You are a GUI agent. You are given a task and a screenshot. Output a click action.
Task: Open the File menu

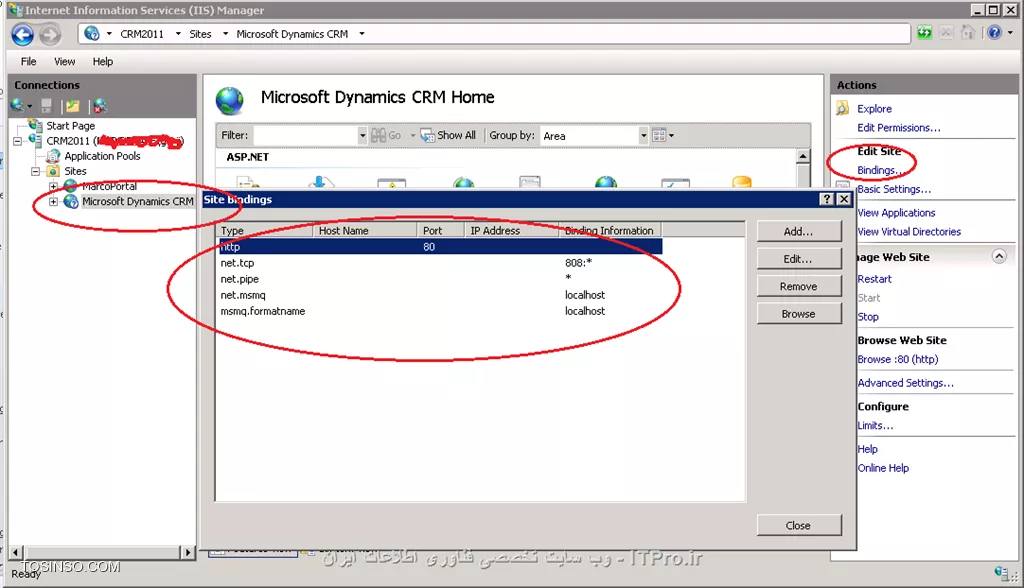(x=29, y=62)
